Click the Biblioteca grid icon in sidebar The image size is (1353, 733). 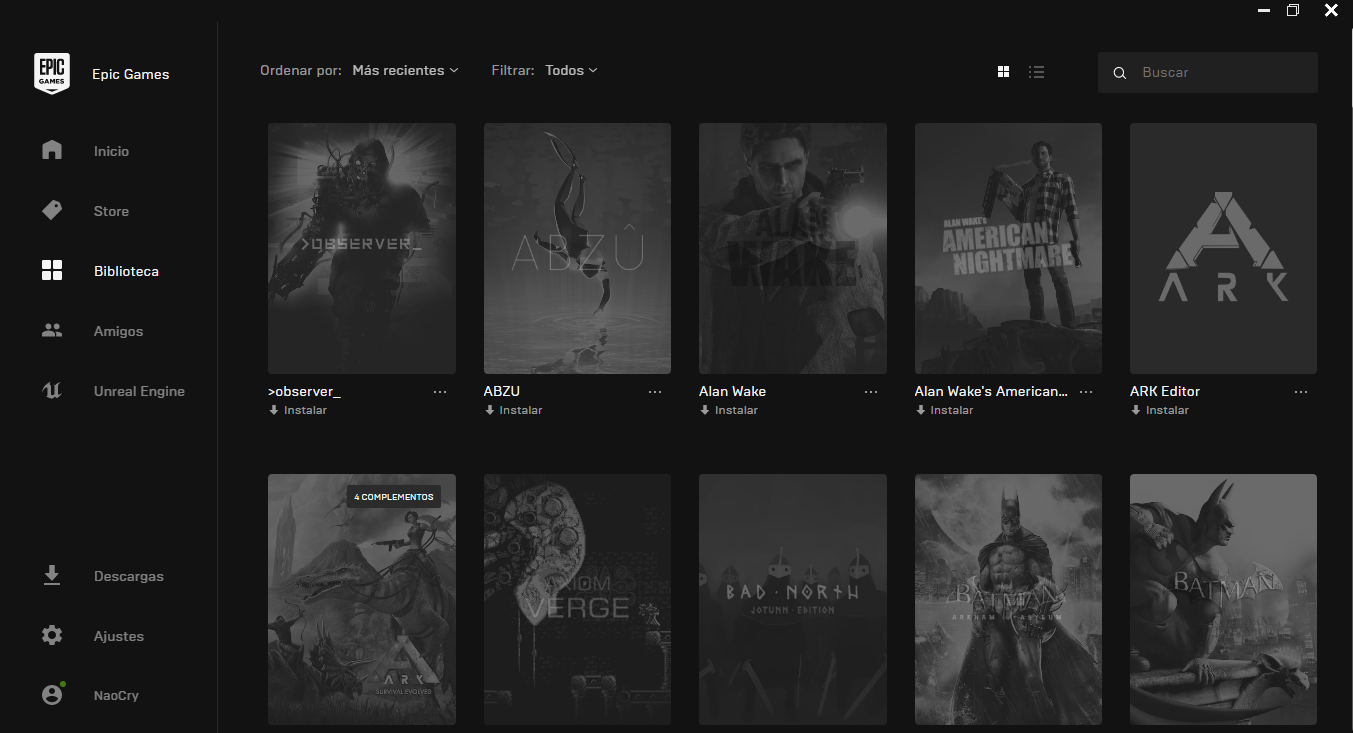52,271
